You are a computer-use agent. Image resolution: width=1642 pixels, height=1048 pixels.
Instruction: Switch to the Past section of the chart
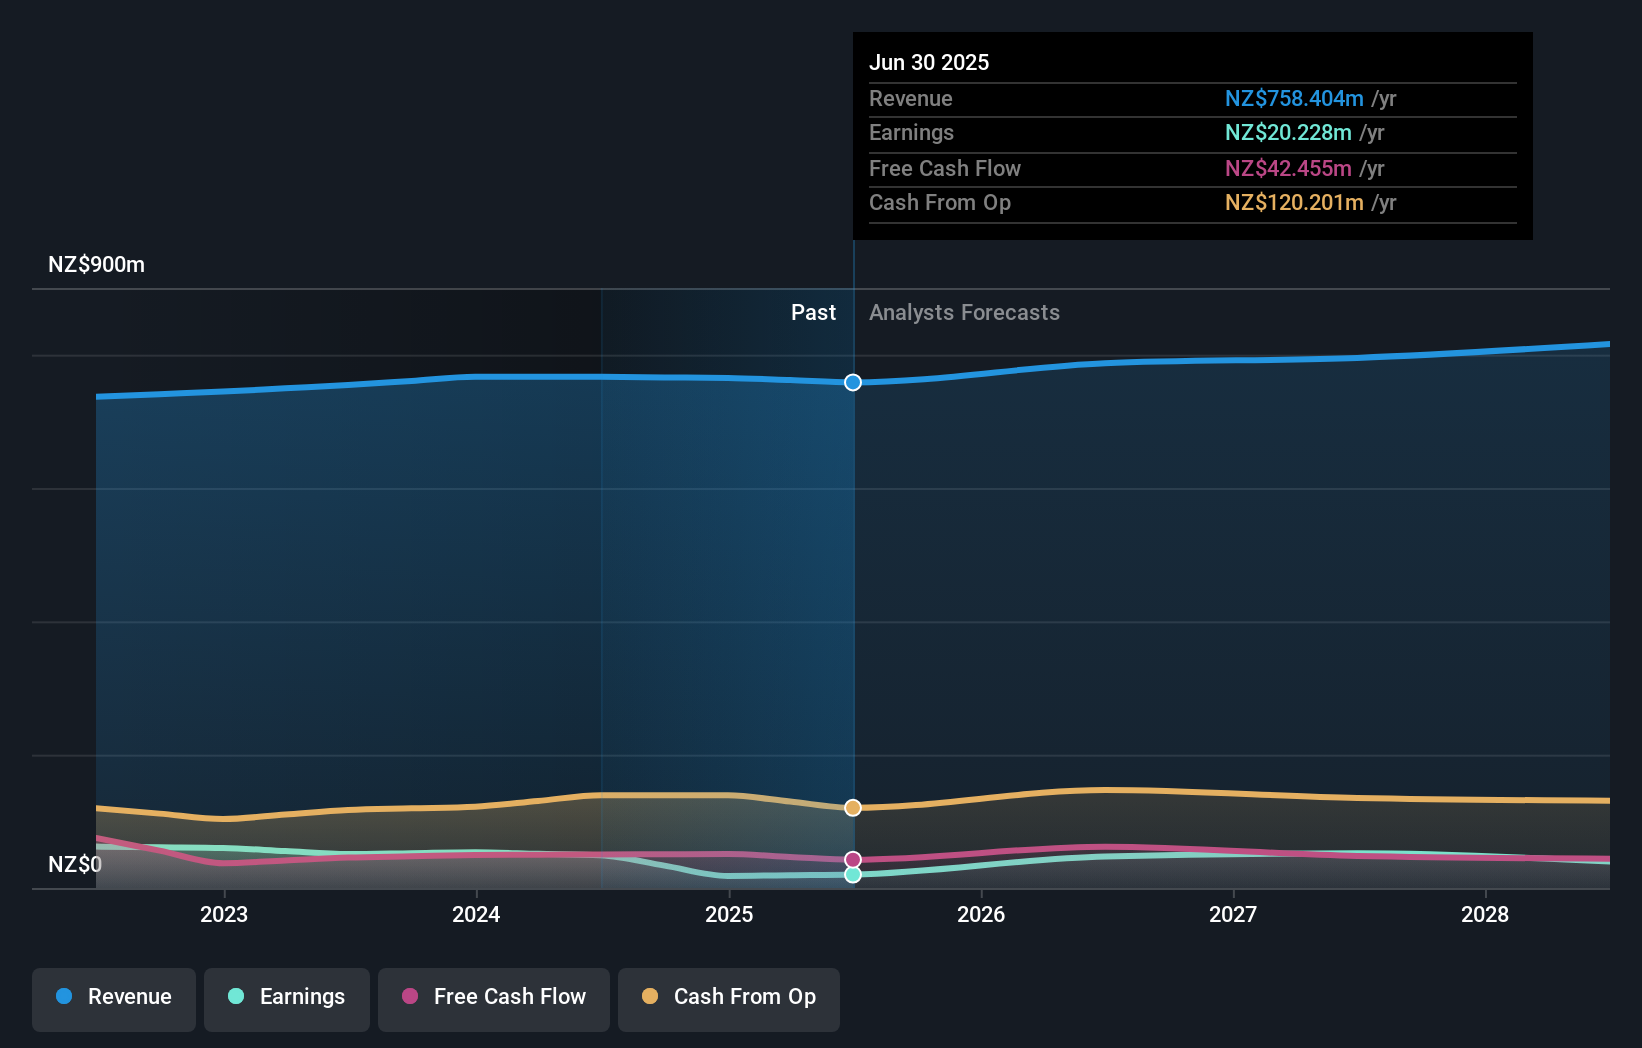813,312
